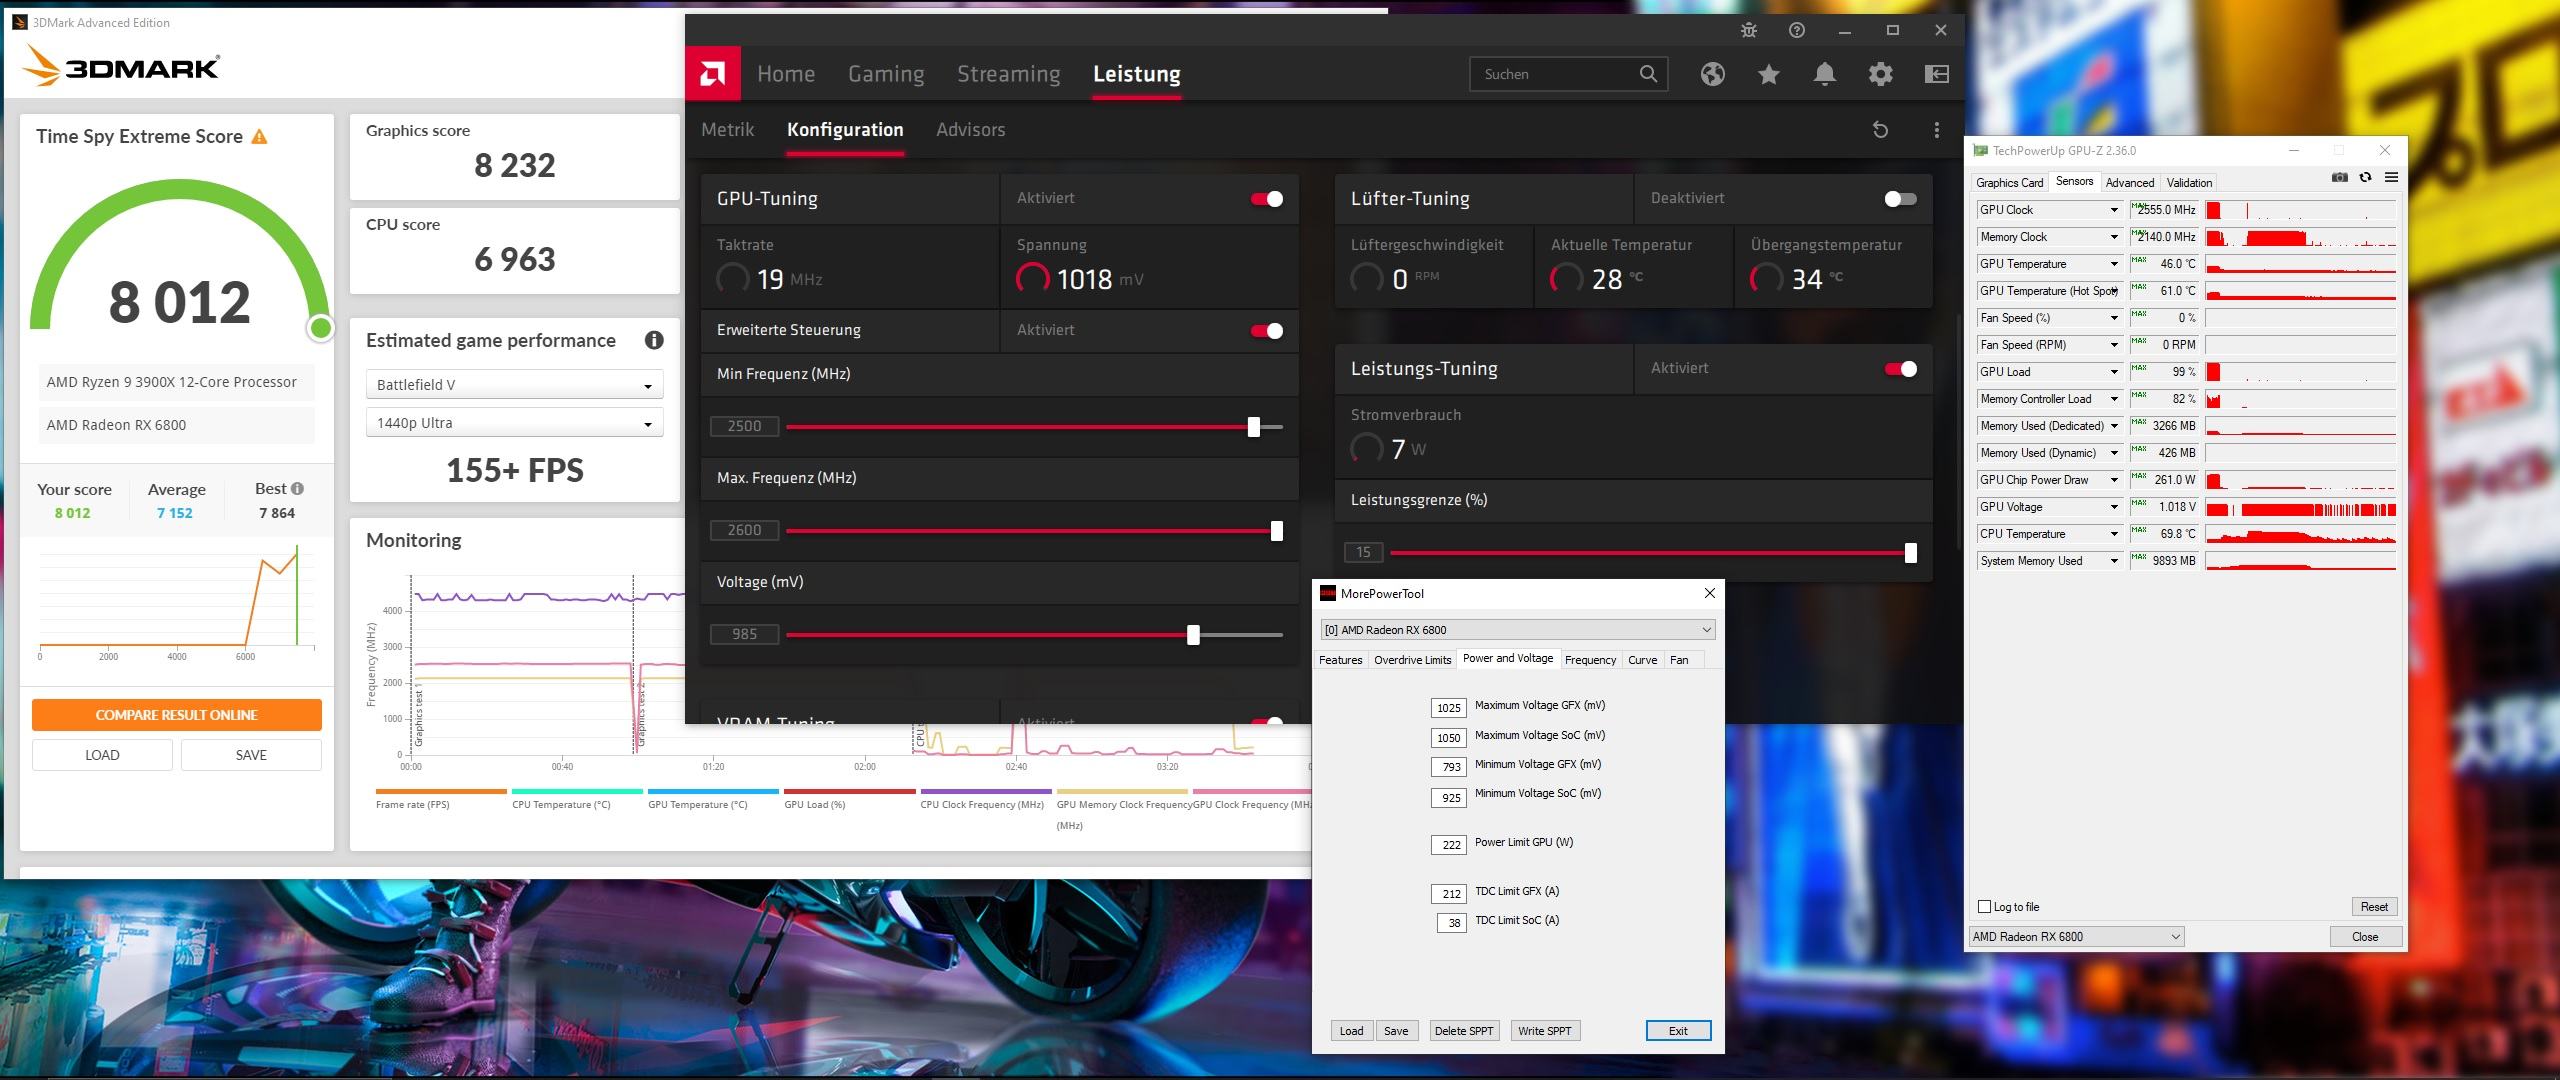
Task: Open the GPU selection dropdown at bottom of GPU-Z
Action: 2076,937
